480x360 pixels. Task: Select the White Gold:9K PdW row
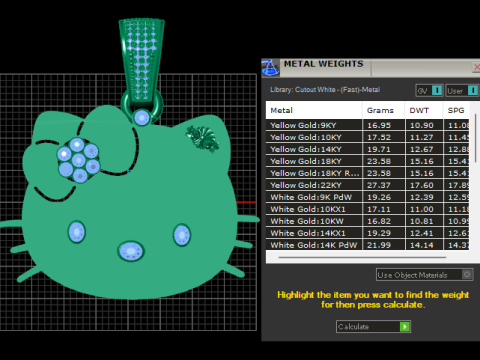click(x=368, y=197)
